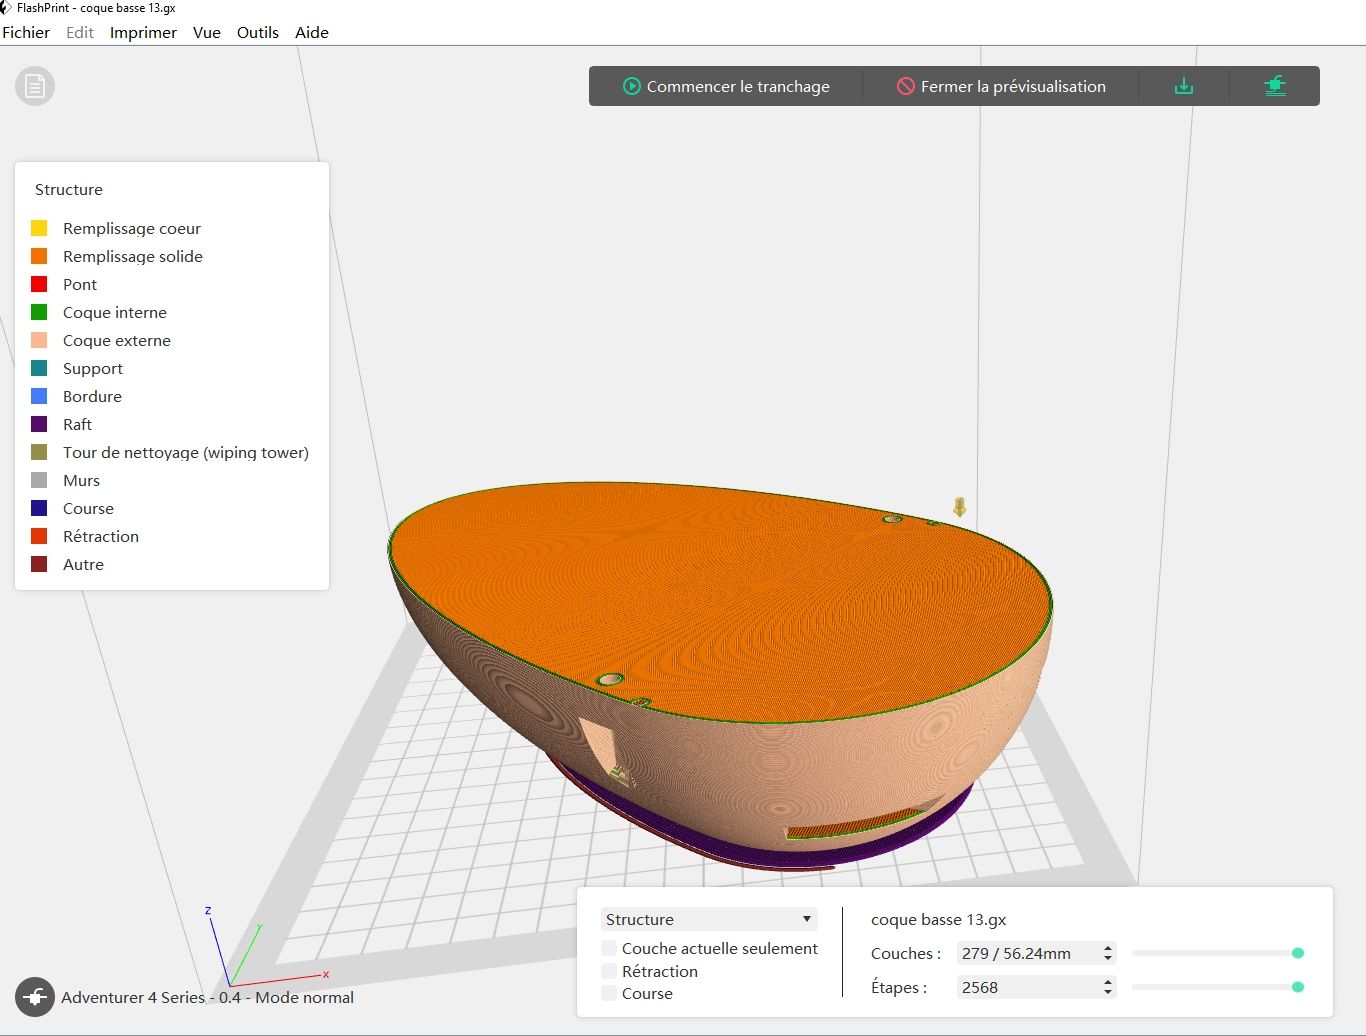The image size is (1366, 1036).
Task: Click Commencer le tranchage button
Action: coord(726,86)
